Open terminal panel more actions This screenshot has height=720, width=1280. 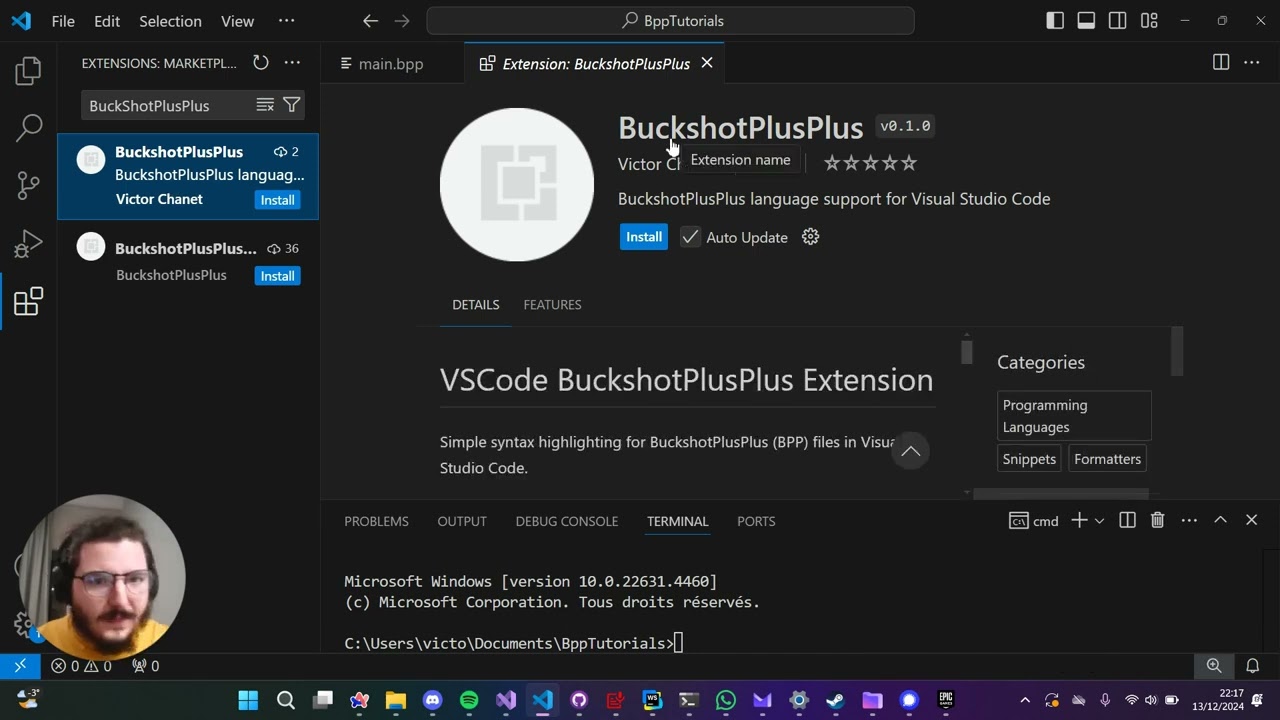coord(1189,520)
